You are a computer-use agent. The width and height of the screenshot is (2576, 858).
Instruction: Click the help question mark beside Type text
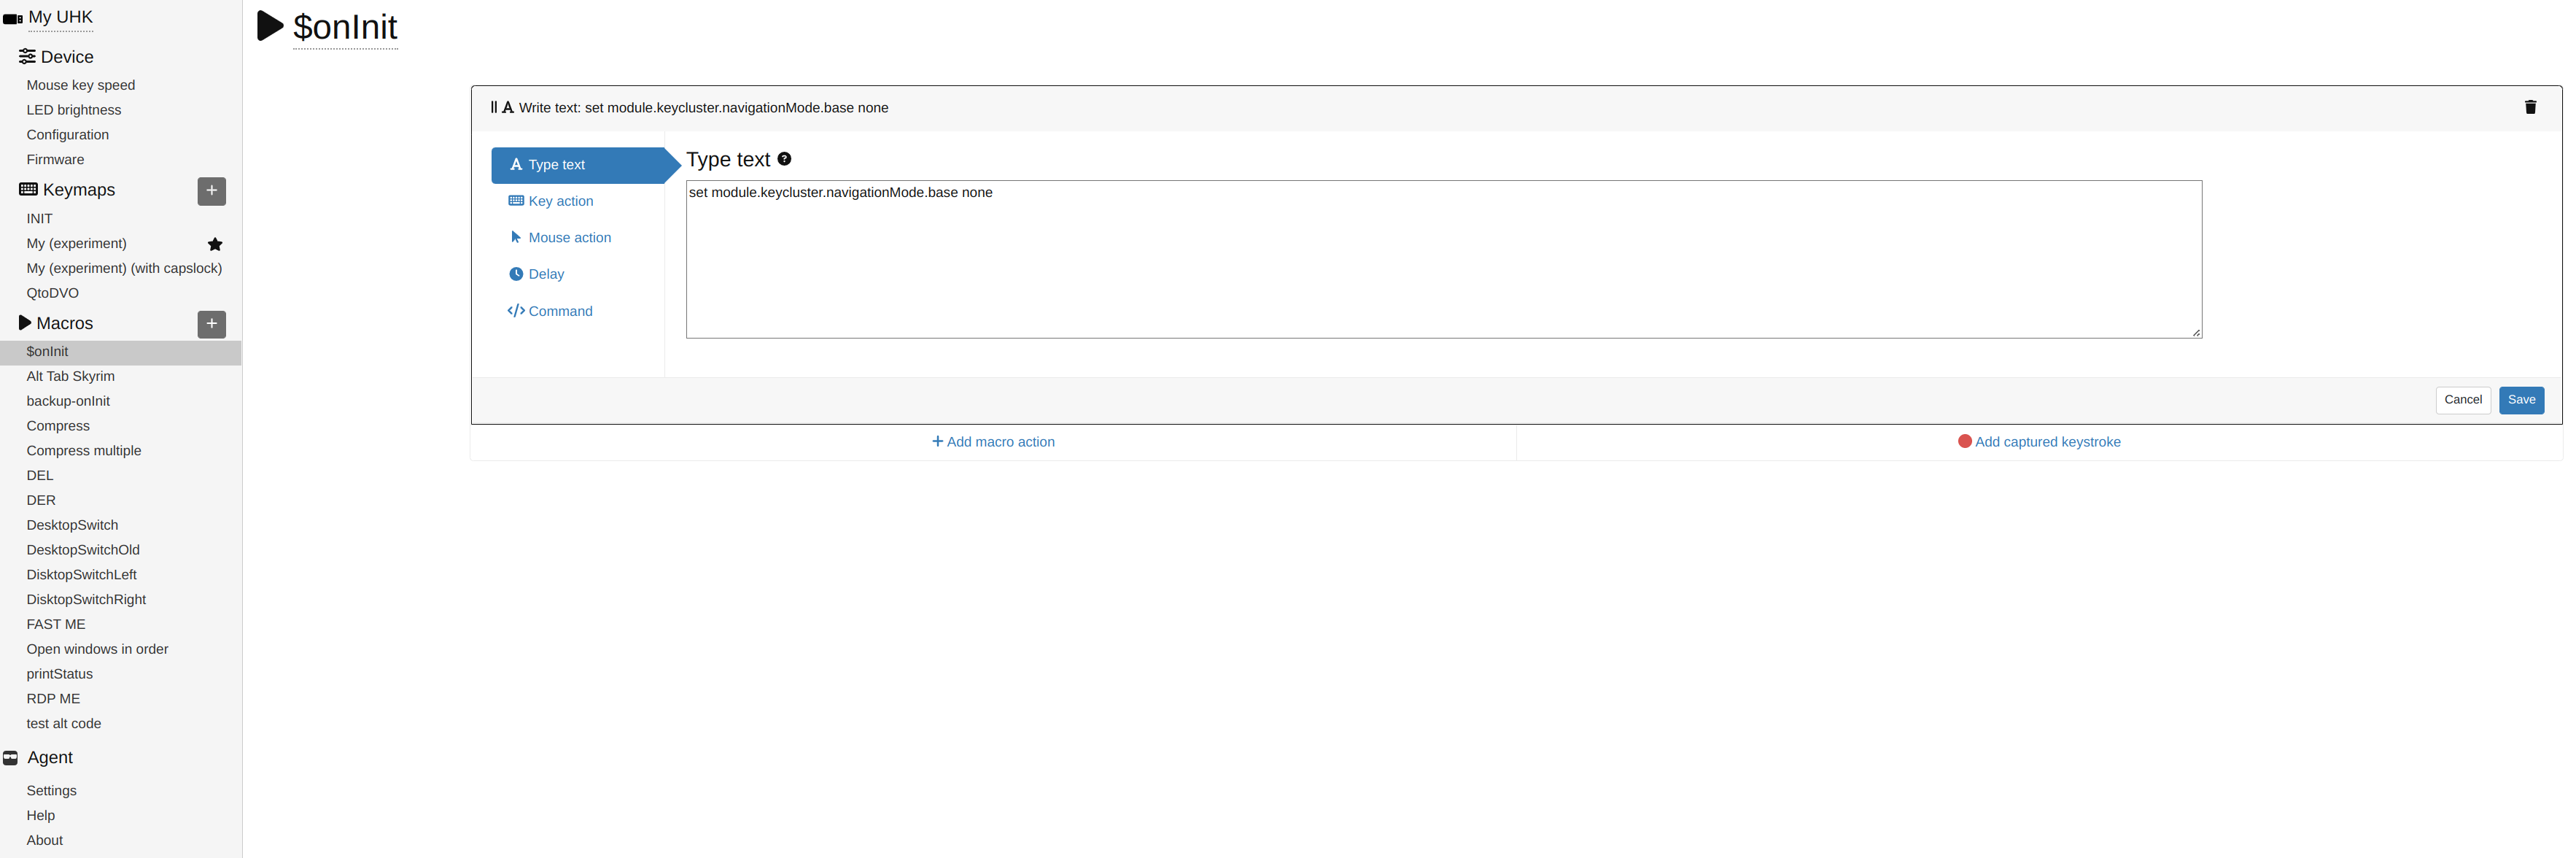pos(784,159)
